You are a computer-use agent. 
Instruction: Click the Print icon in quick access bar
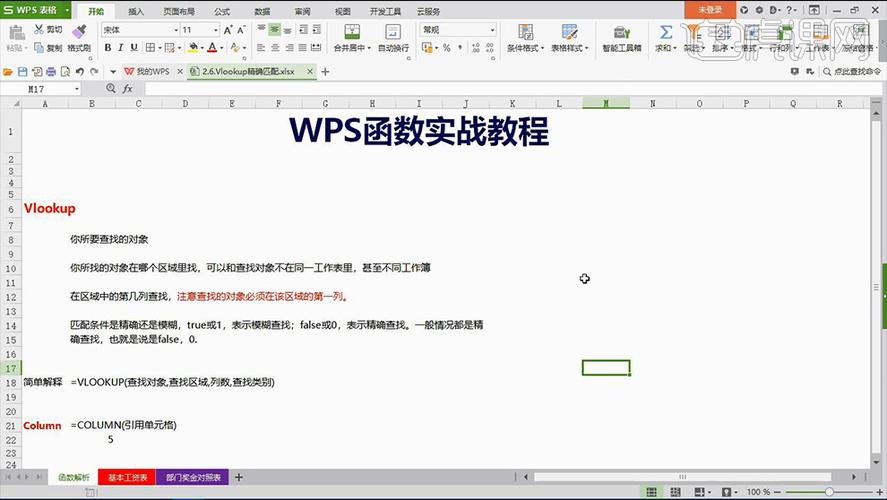(x=51, y=72)
